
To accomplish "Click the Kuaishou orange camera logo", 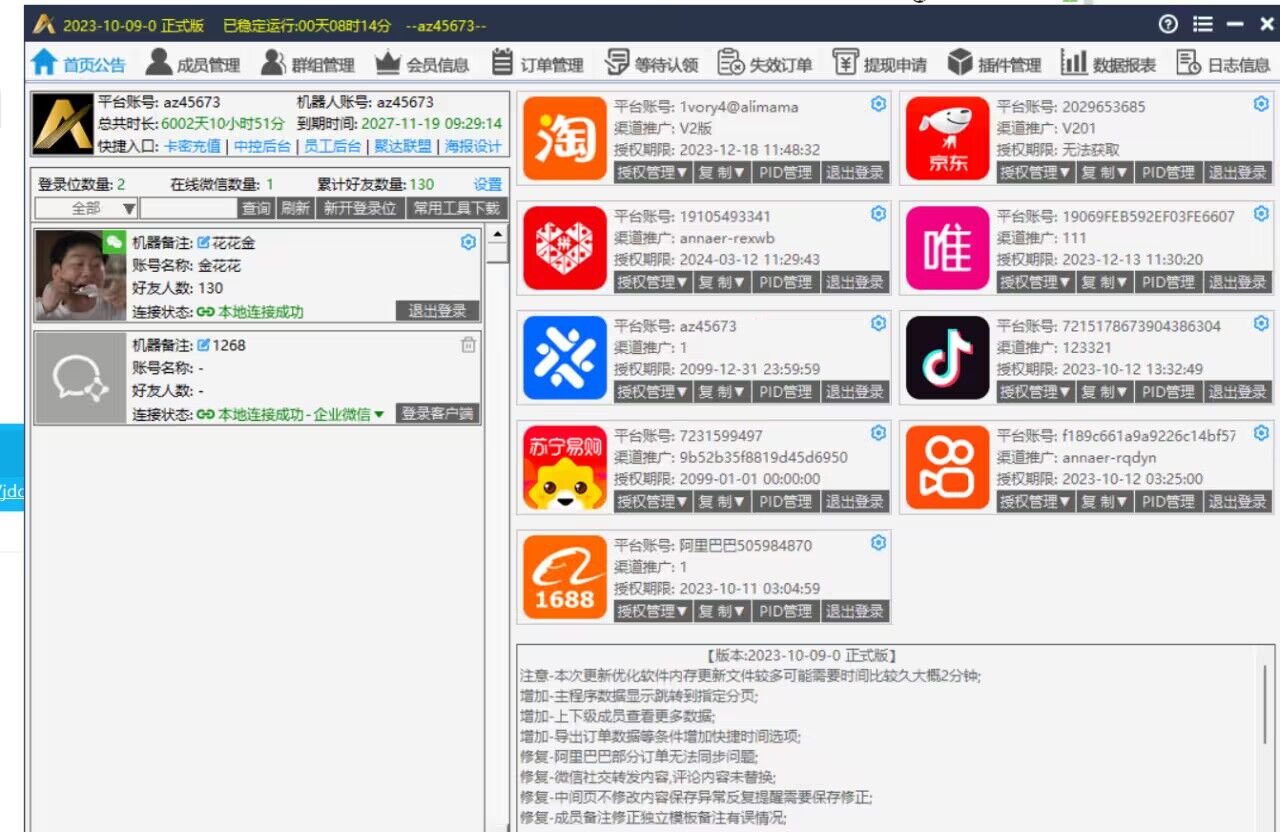I will [x=947, y=467].
